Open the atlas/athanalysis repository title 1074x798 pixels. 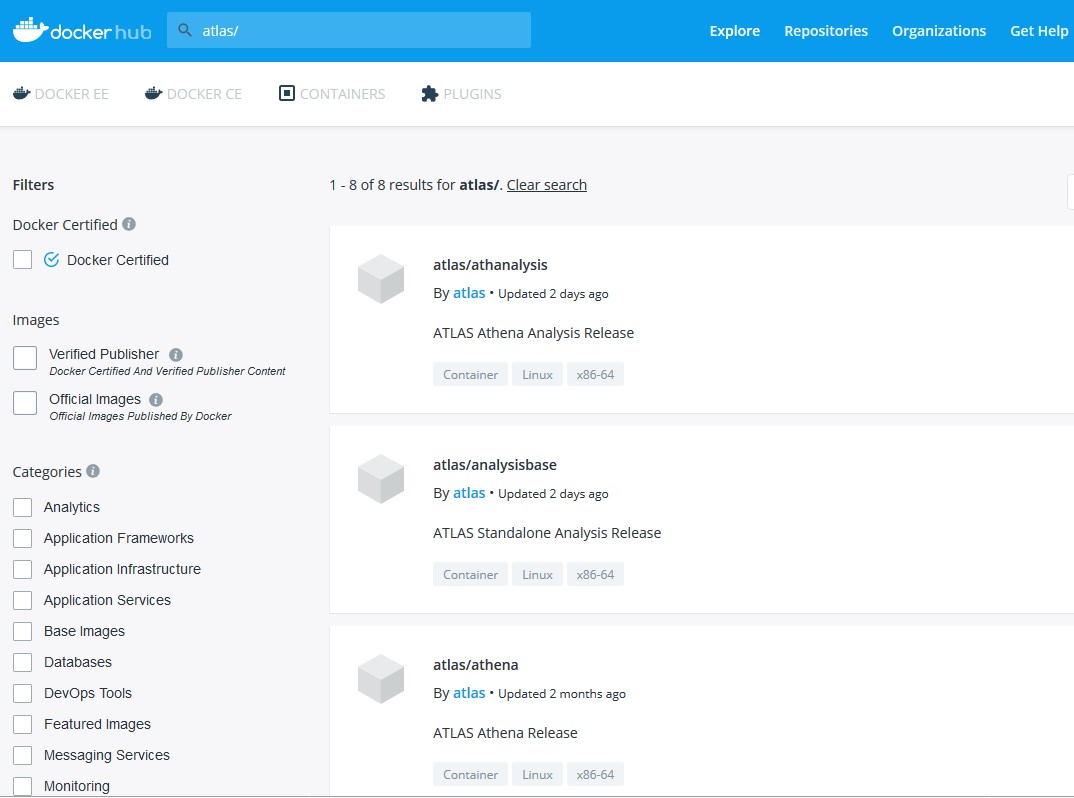[x=490, y=265]
